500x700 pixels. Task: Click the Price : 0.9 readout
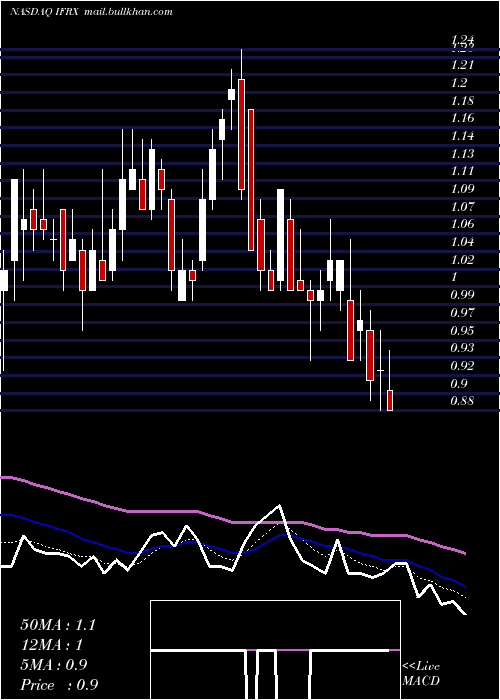(59, 685)
